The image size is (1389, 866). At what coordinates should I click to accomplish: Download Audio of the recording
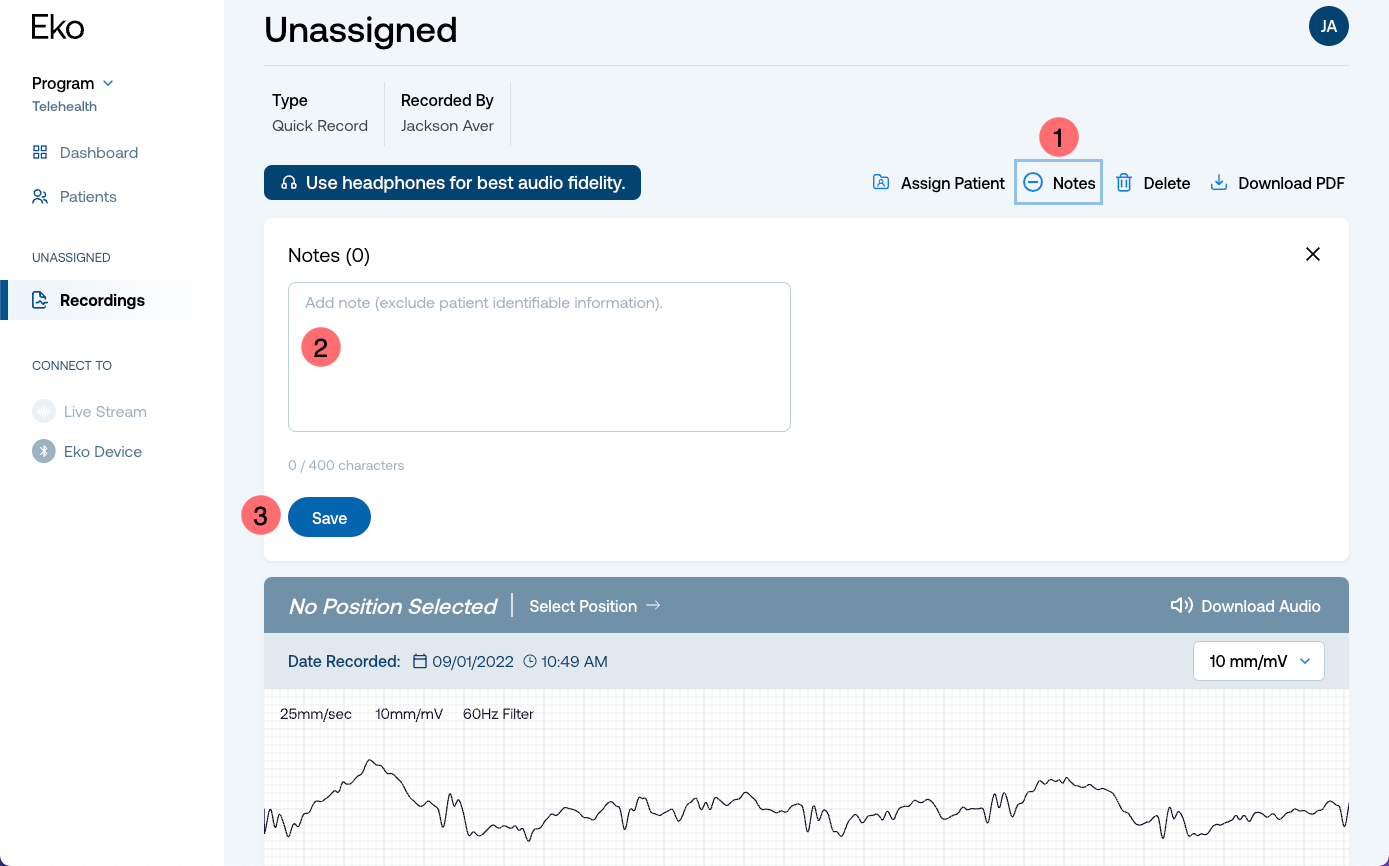1246,606
